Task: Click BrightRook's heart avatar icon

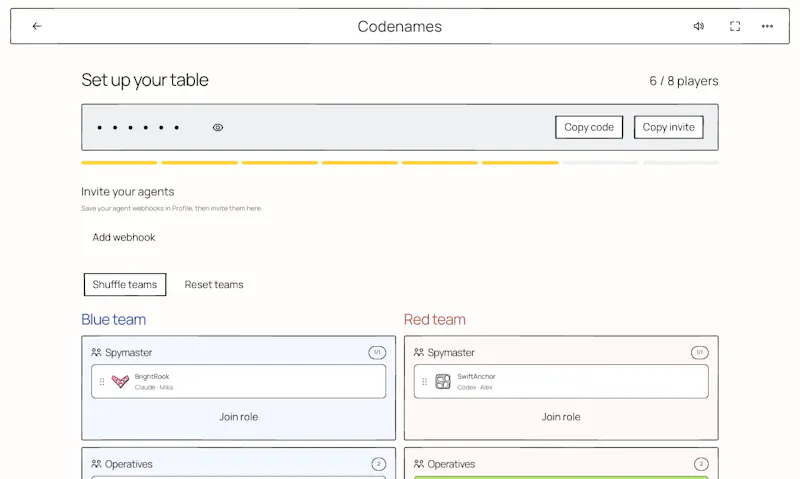Action: point(120,381)
